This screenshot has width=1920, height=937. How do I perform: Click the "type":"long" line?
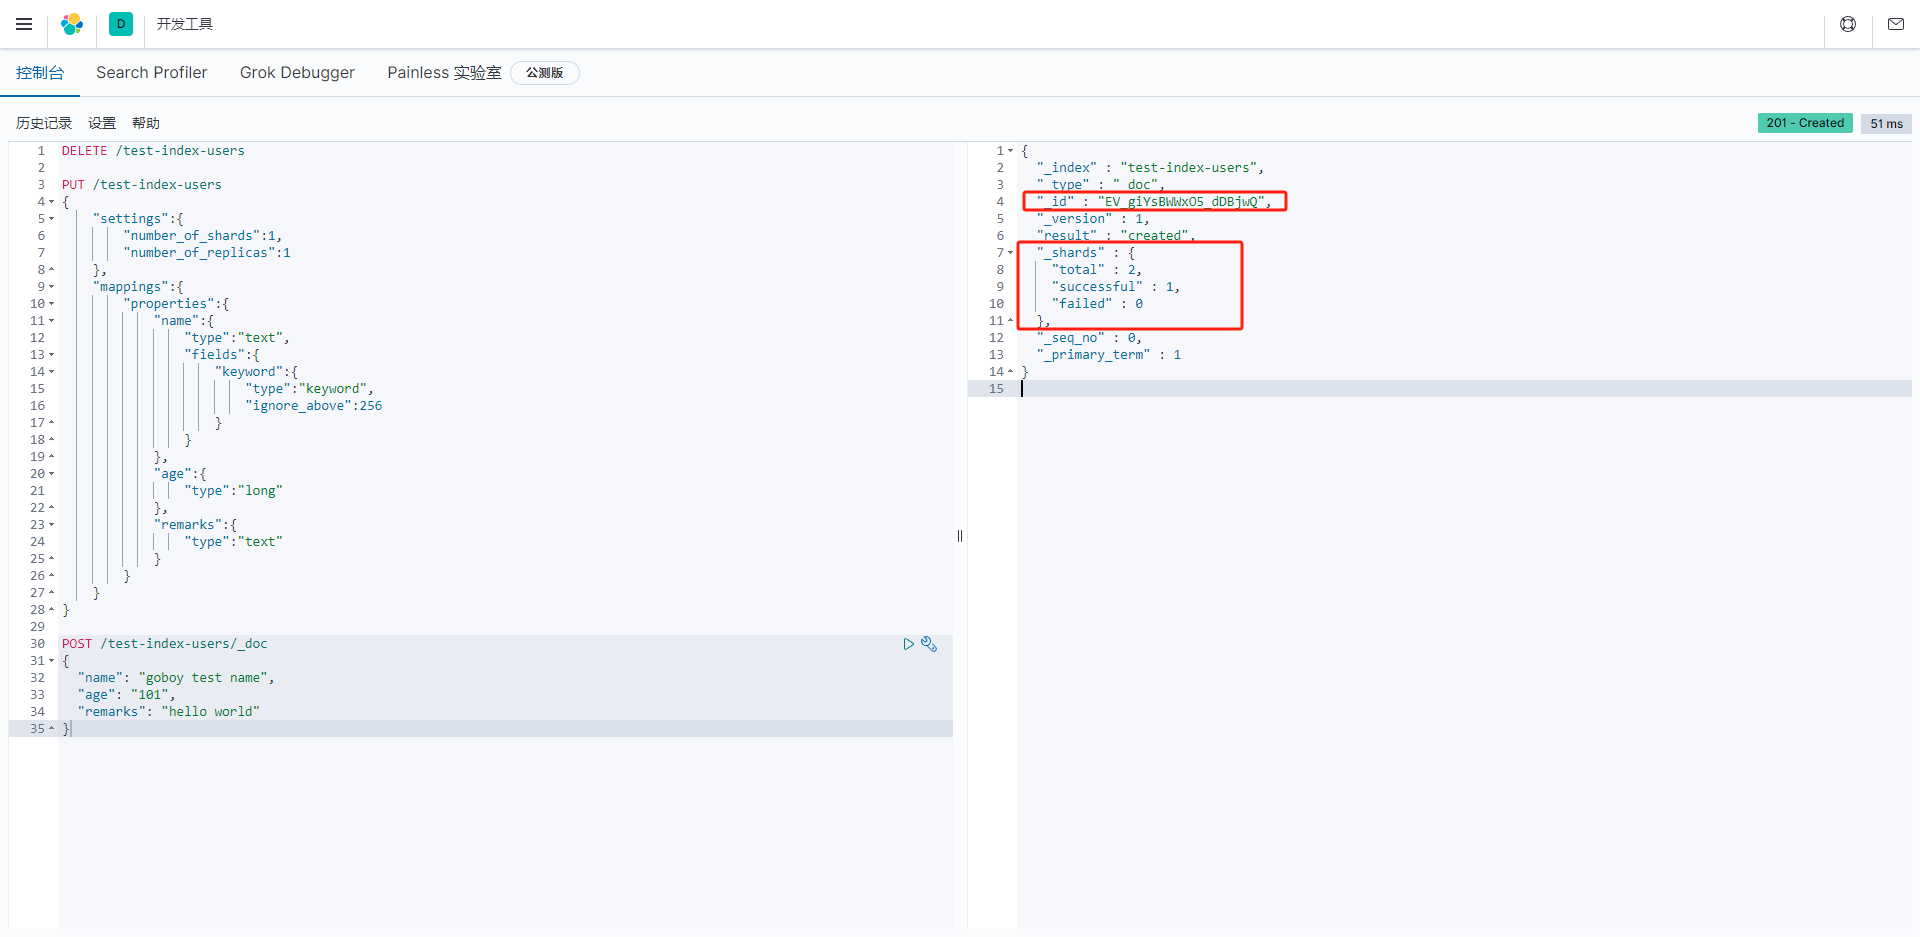click(x=234, y=491)
